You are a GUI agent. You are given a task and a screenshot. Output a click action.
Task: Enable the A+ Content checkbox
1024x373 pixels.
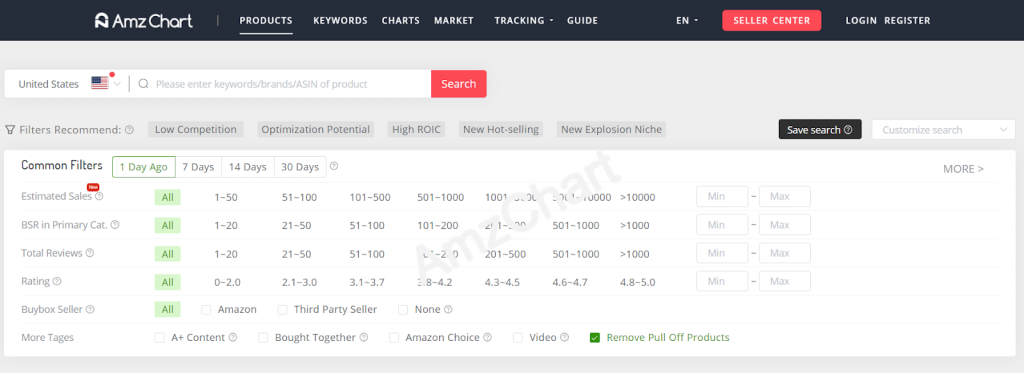coord(159,338)
